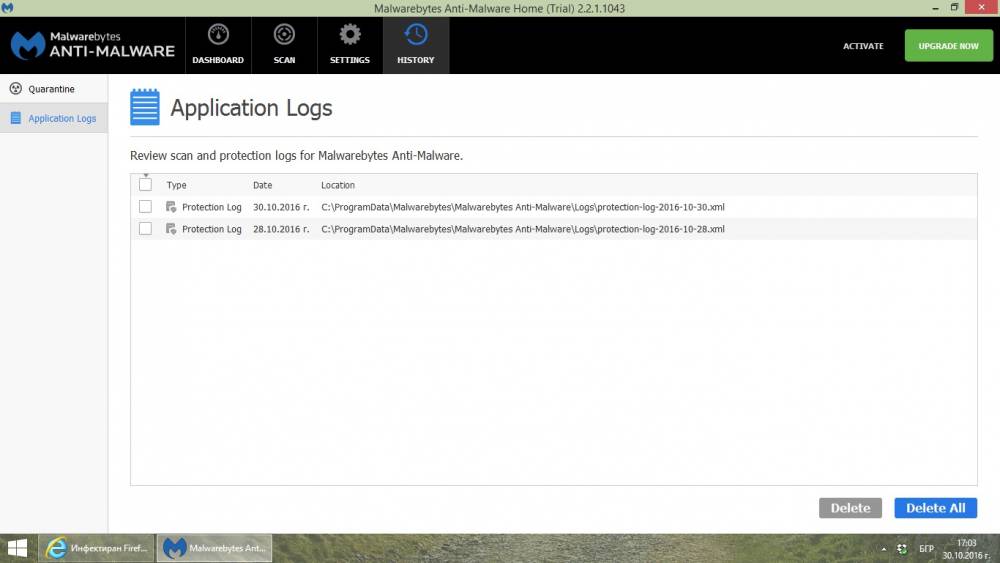Click the 30.10.2016 date cell

281,207
